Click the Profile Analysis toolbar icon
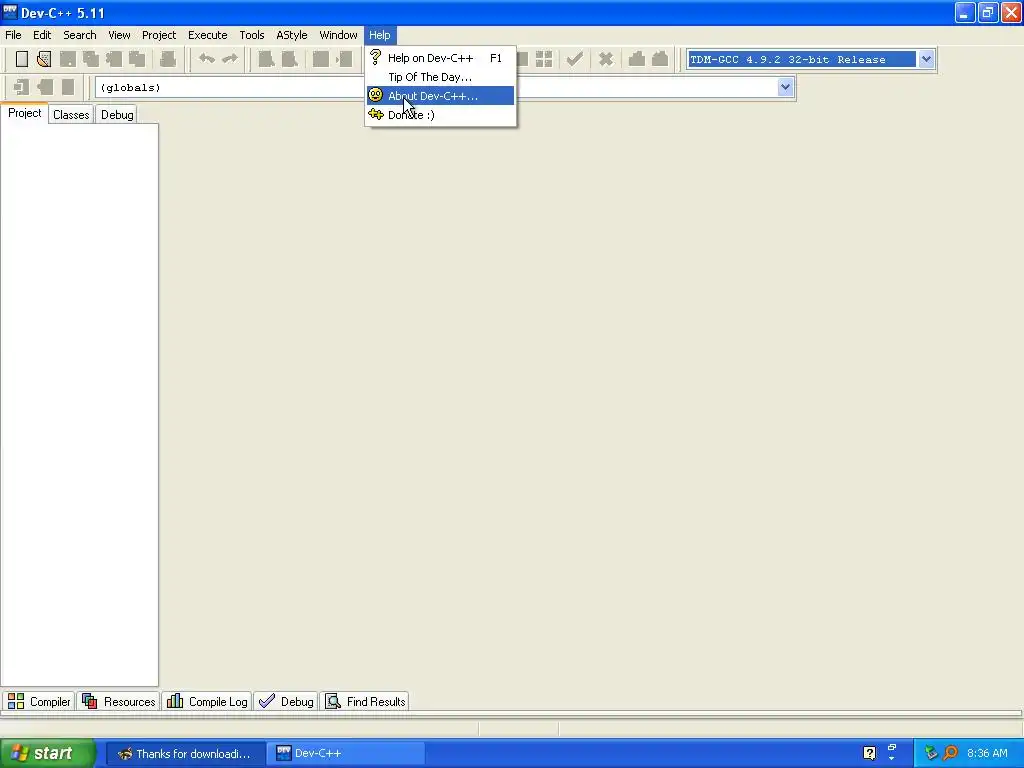Image resolution: width=1024 pixels, height=768 pixels. [637, 59]
